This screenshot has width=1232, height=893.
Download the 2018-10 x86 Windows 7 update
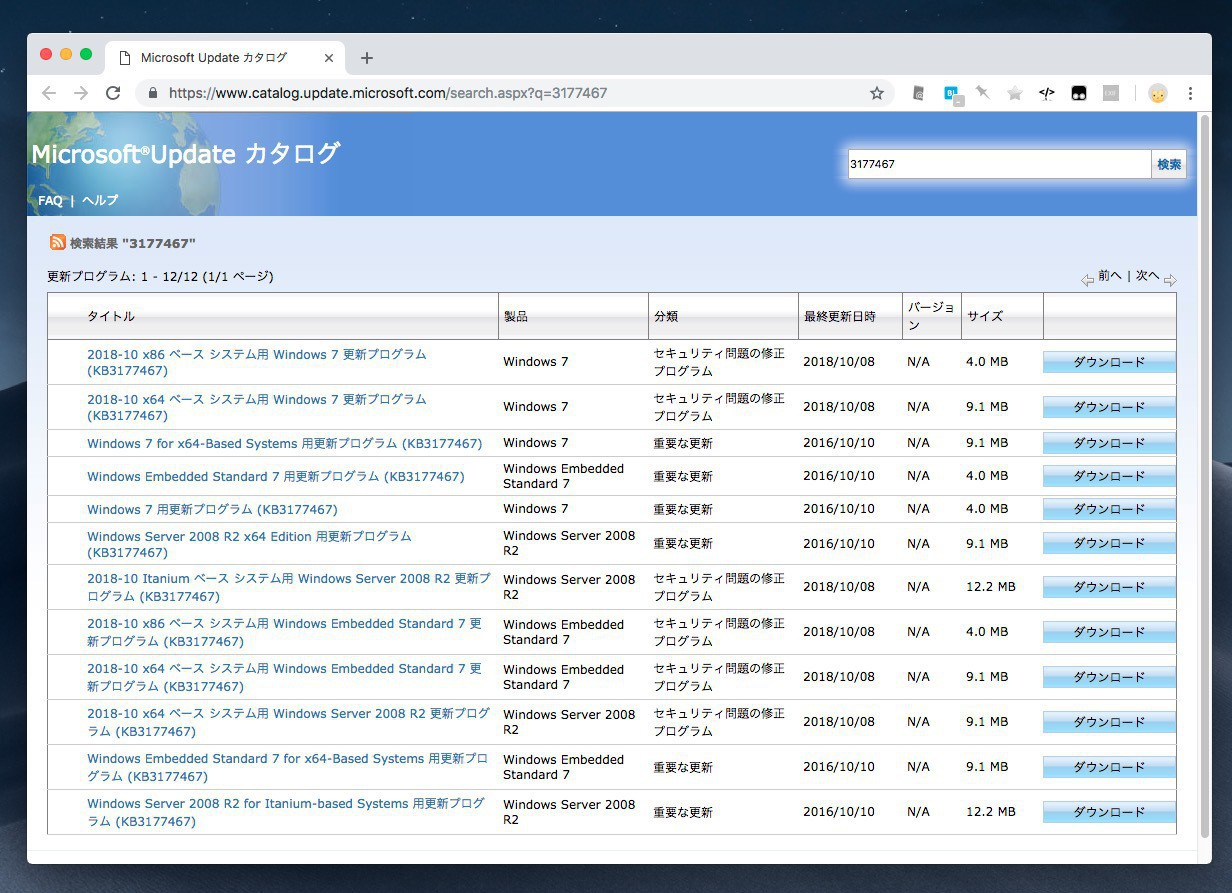(x=1108, y=362)
